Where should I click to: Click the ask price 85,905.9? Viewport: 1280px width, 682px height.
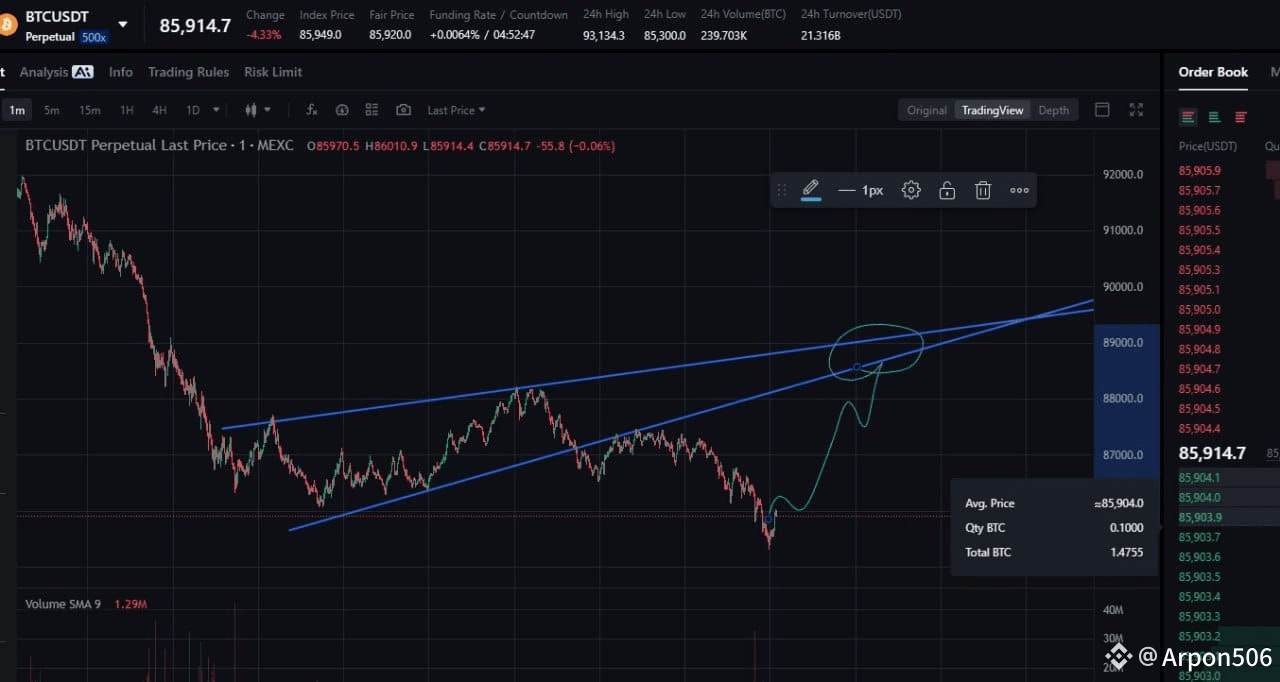click(1199, 171)
